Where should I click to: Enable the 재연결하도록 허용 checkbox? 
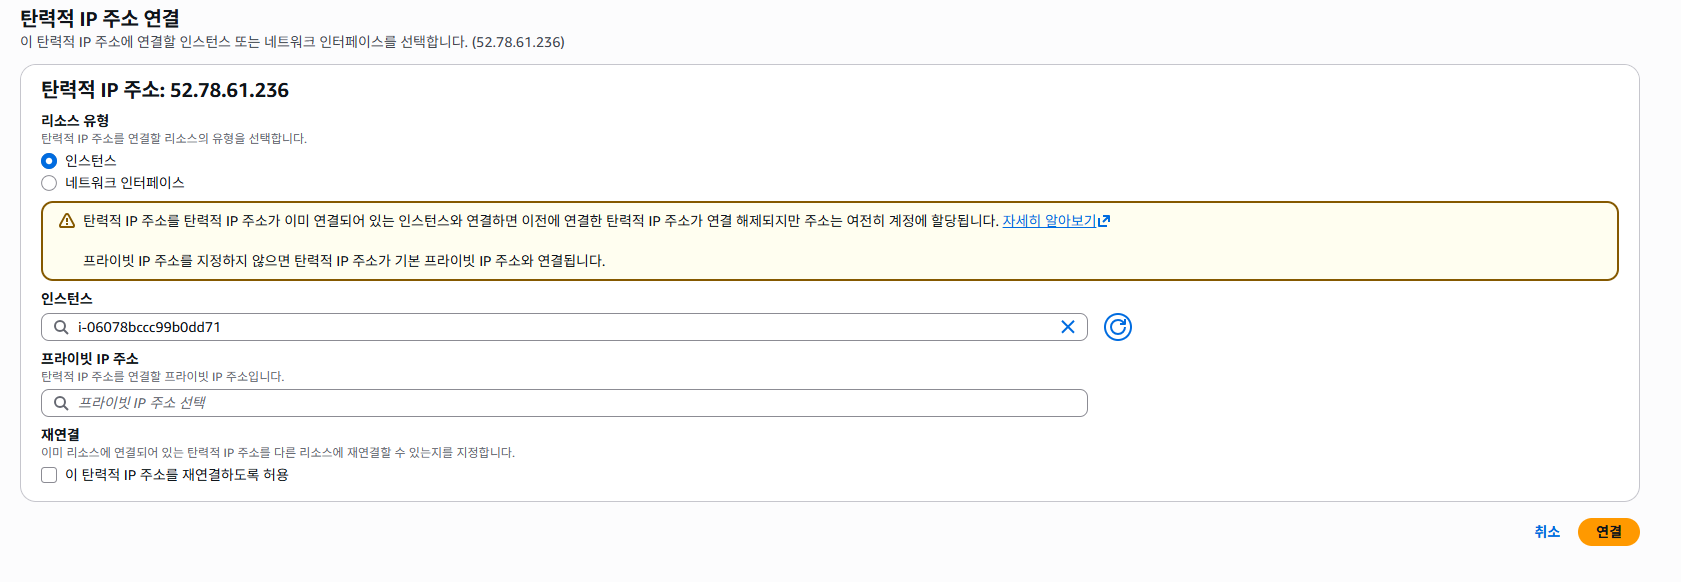coord(49,475)
